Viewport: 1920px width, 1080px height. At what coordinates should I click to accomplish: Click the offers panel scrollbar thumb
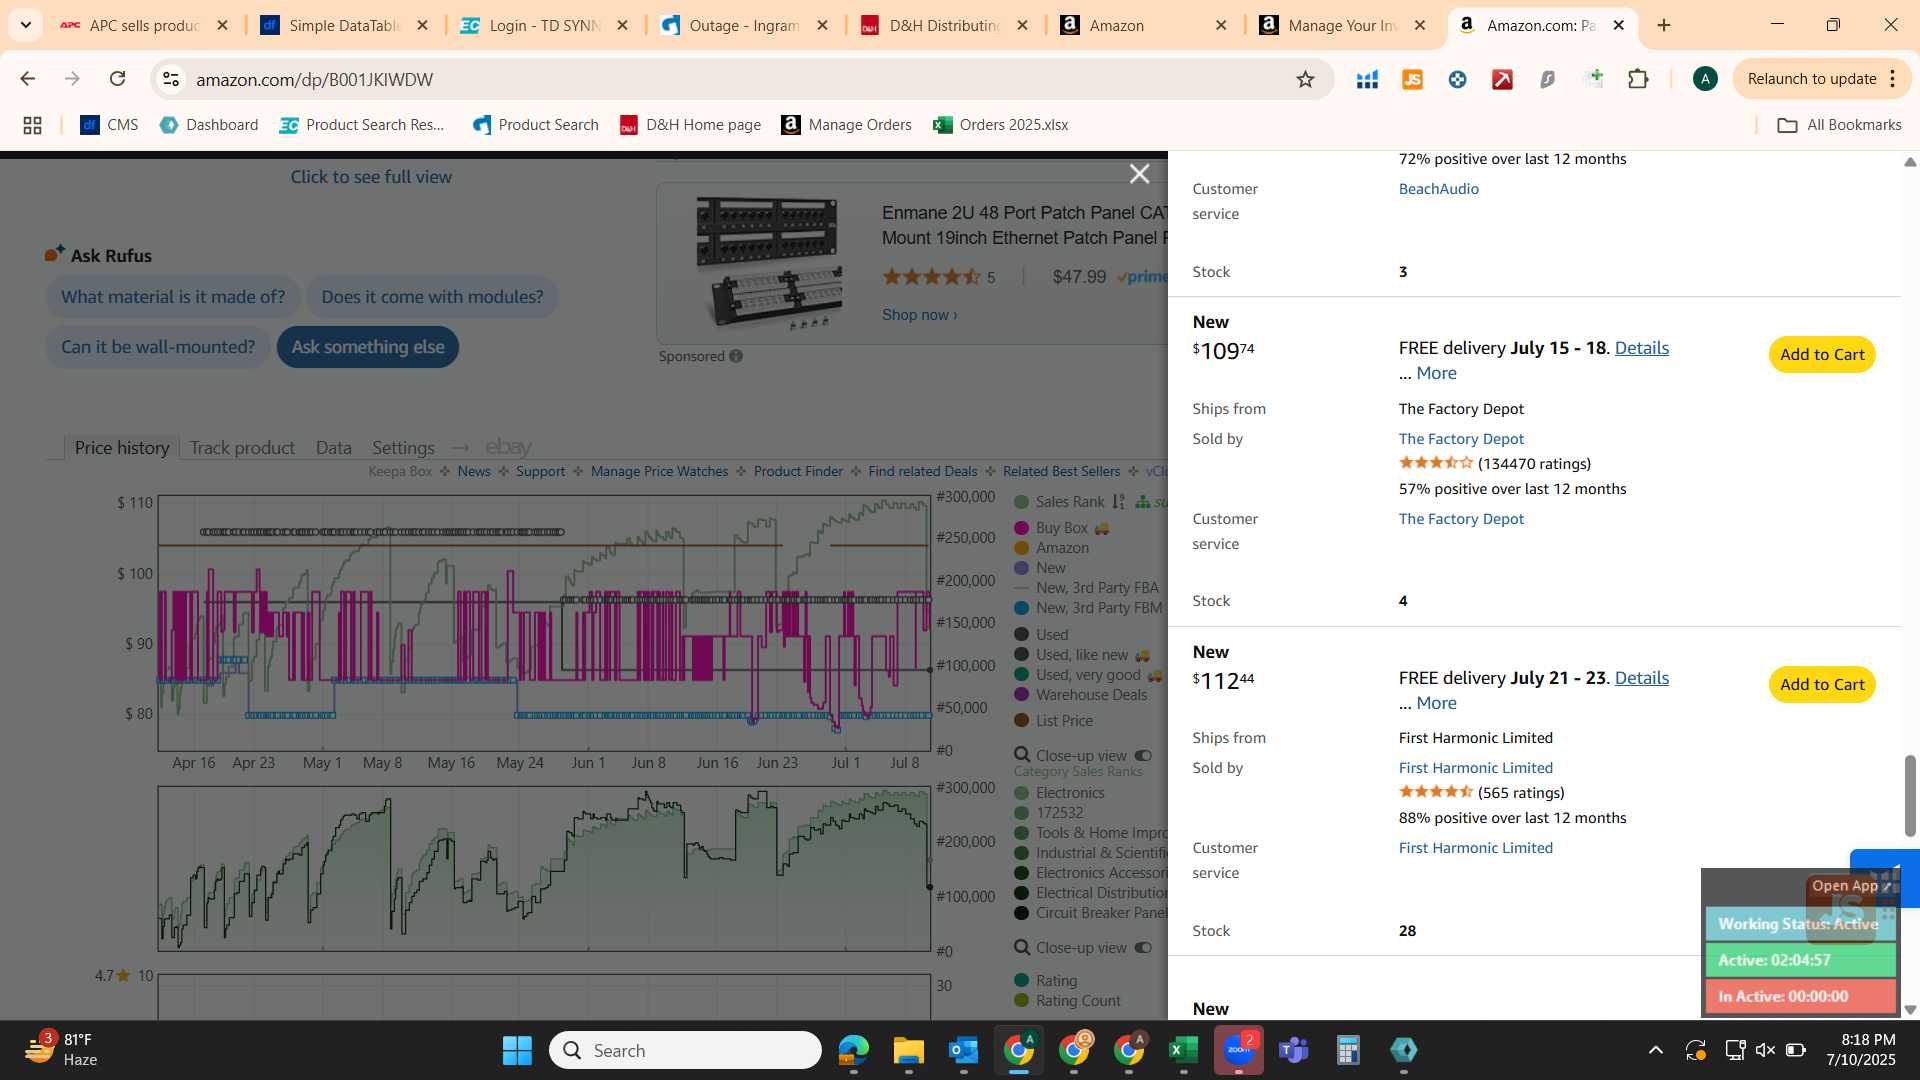pos(1910,796)
